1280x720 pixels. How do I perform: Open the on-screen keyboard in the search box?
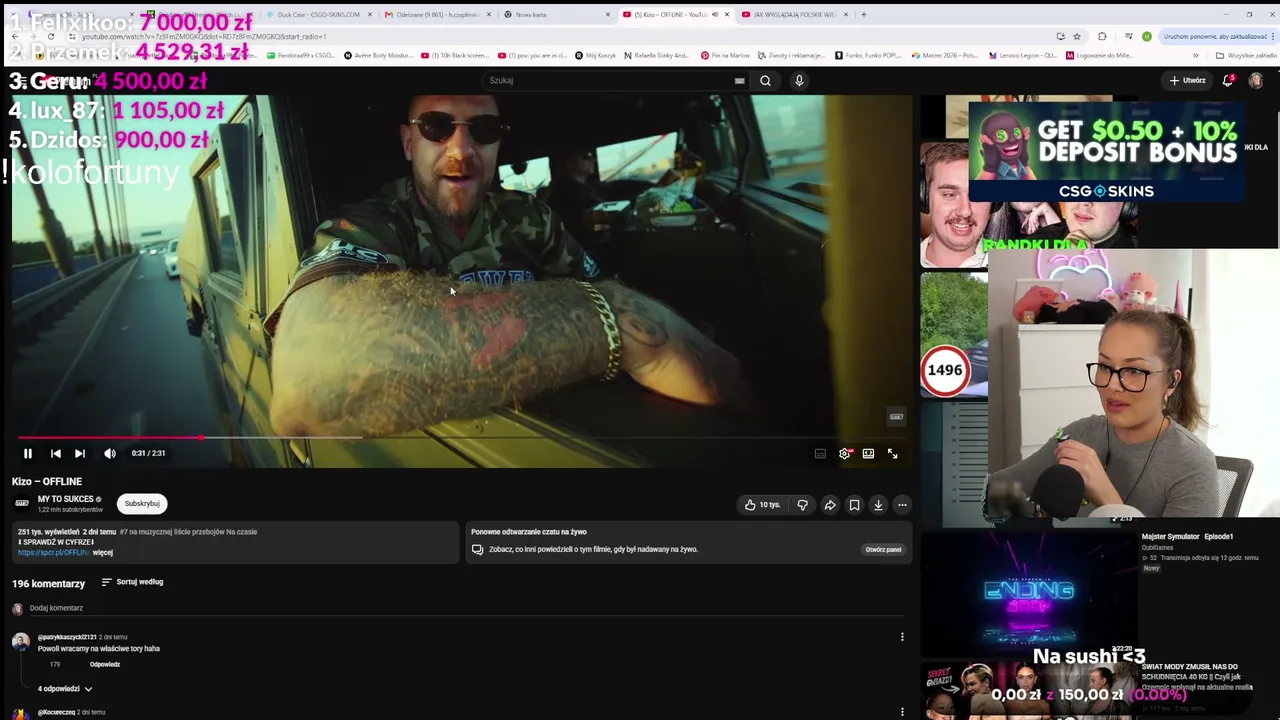740,81
